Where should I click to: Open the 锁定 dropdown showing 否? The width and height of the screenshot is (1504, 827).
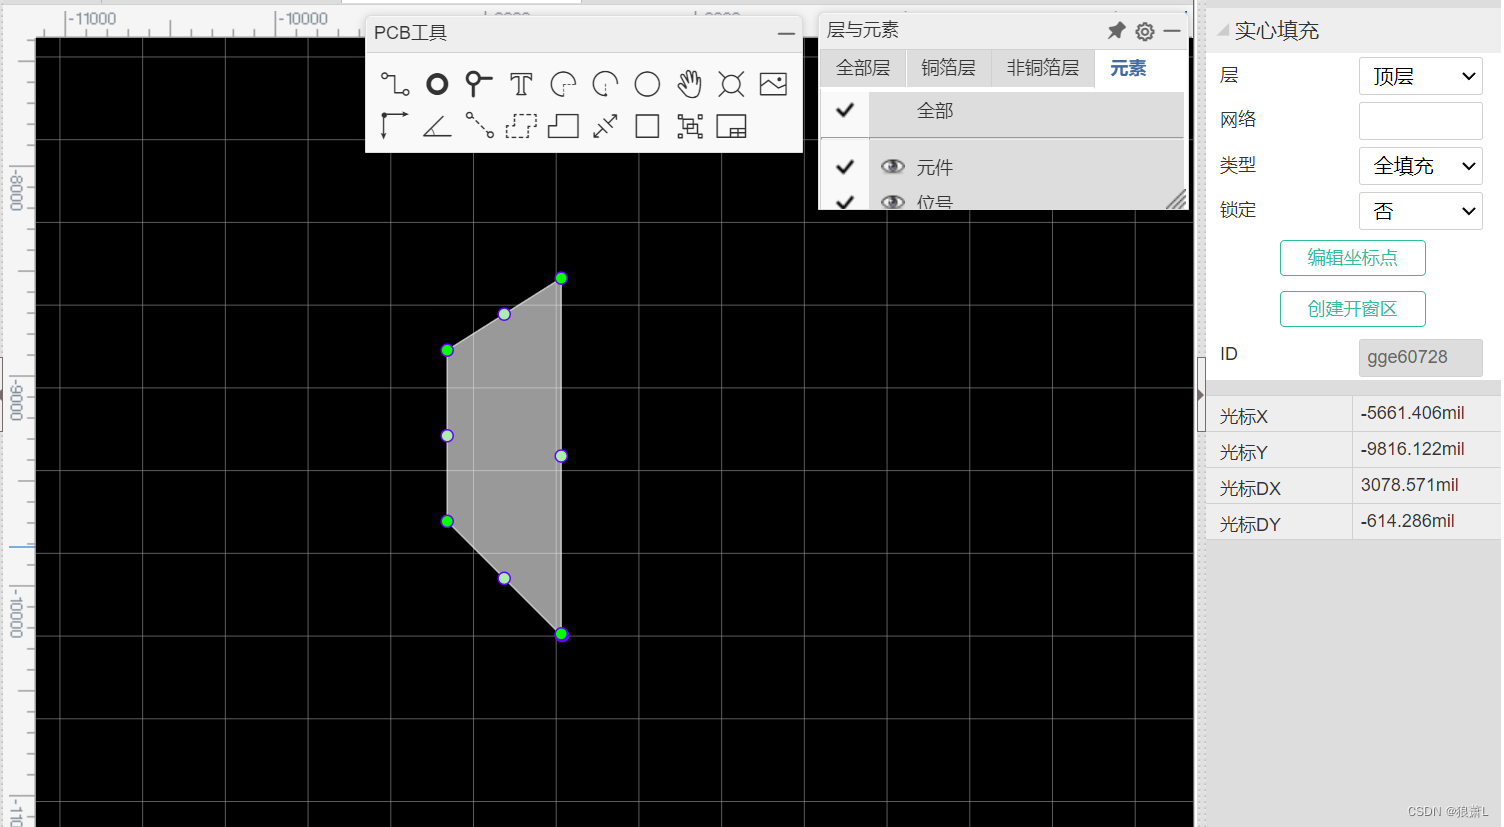tap(1420, 211)
